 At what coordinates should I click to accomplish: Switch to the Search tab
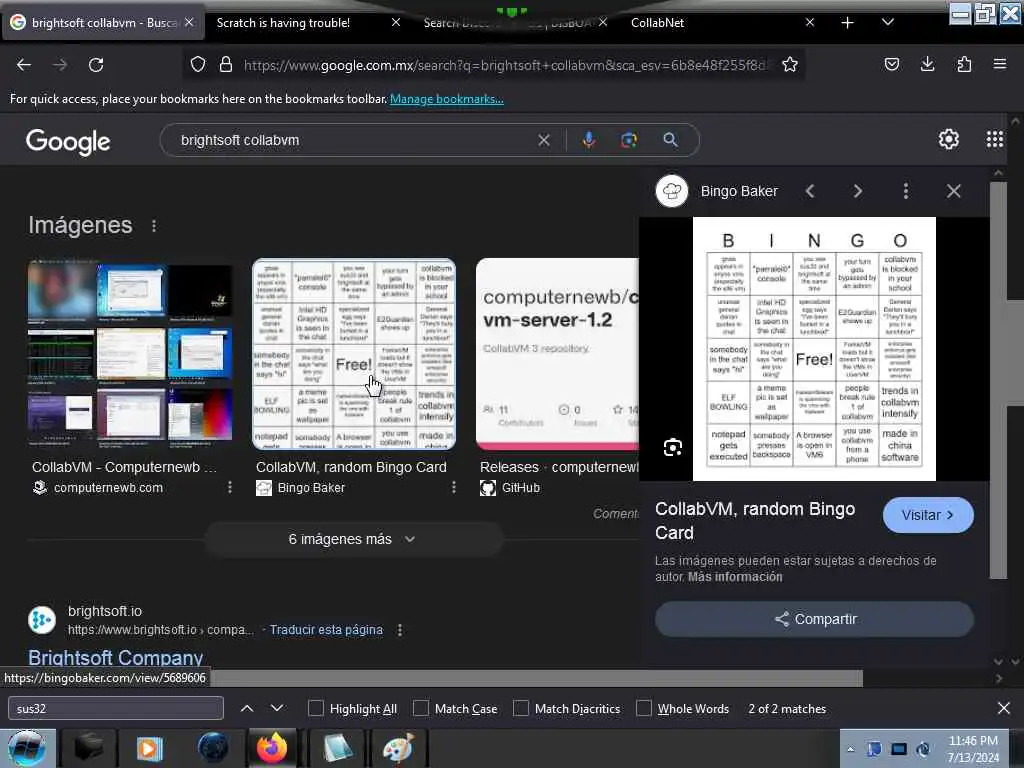509,23
